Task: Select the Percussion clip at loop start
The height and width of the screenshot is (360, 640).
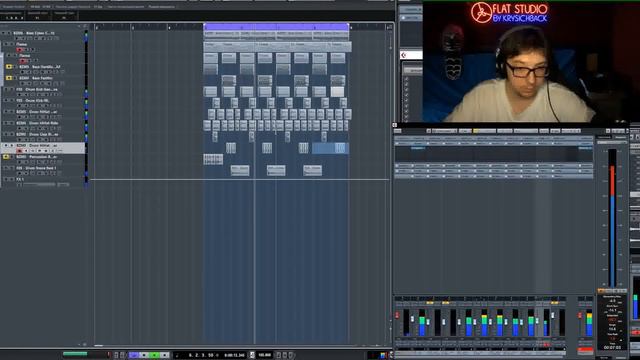Action: (213, 159)
